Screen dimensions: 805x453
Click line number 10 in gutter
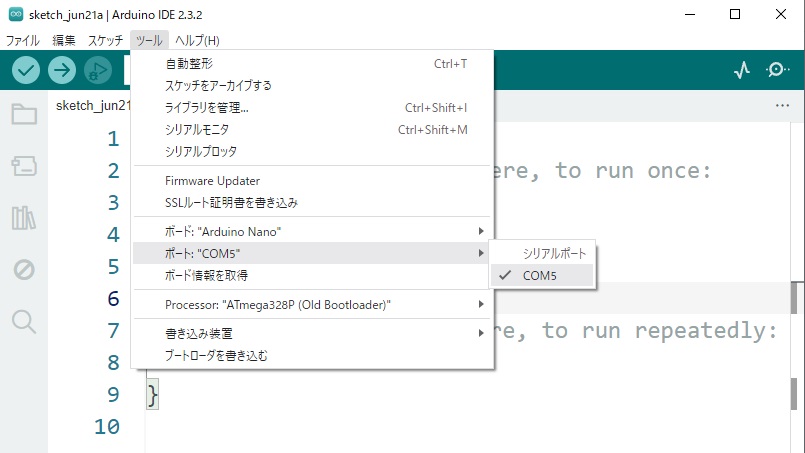[x=107, y=426]
